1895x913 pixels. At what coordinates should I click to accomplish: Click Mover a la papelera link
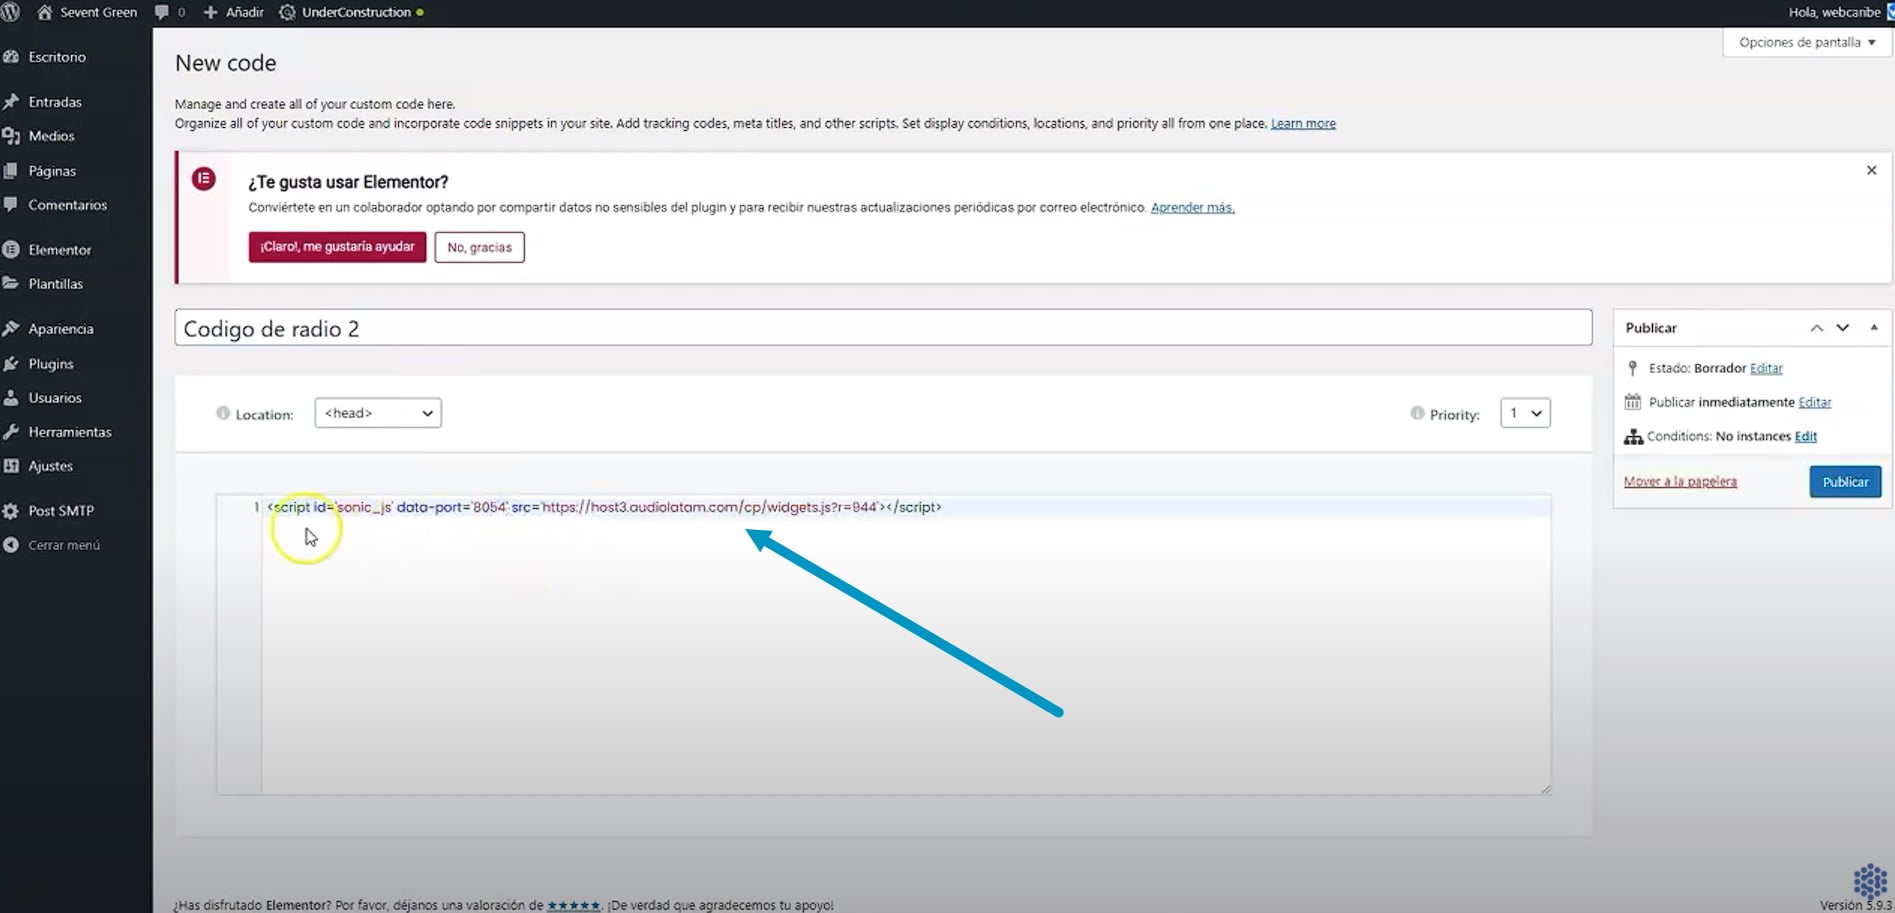pos(1680,482)
